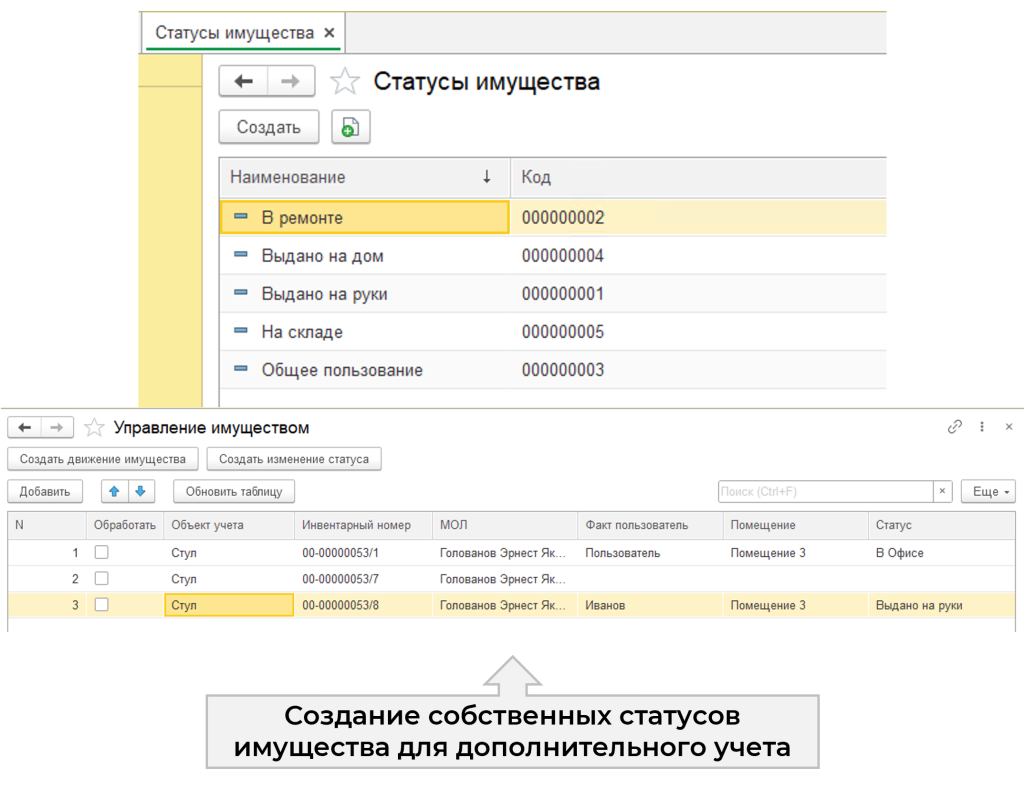Toggle the Обработать checkbox in row 2

(x=101, y=579)
